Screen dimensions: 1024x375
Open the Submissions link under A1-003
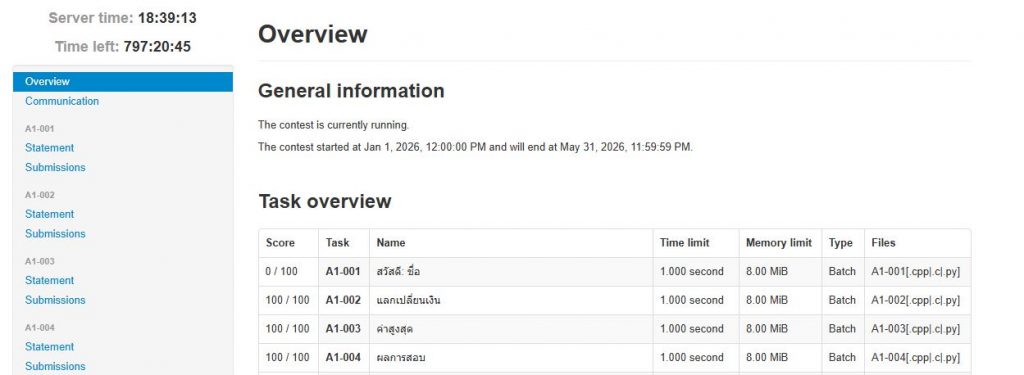(x=56, y=300)
